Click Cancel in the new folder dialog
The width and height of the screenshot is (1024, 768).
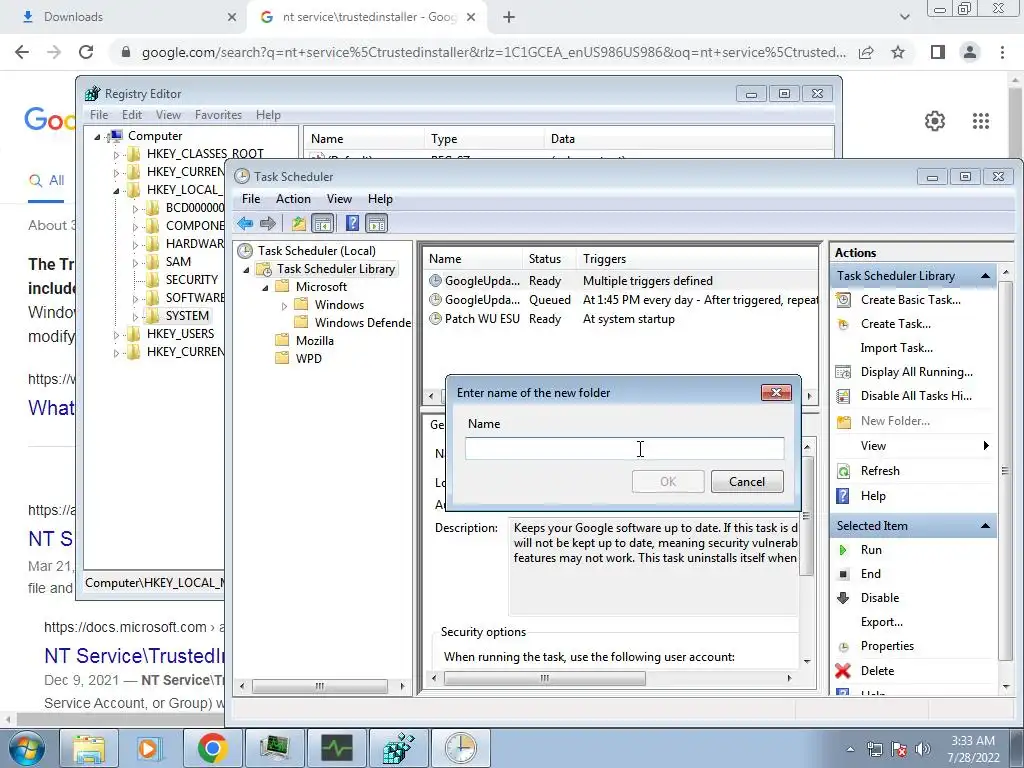pyautogui.click(x=747, y=482)
